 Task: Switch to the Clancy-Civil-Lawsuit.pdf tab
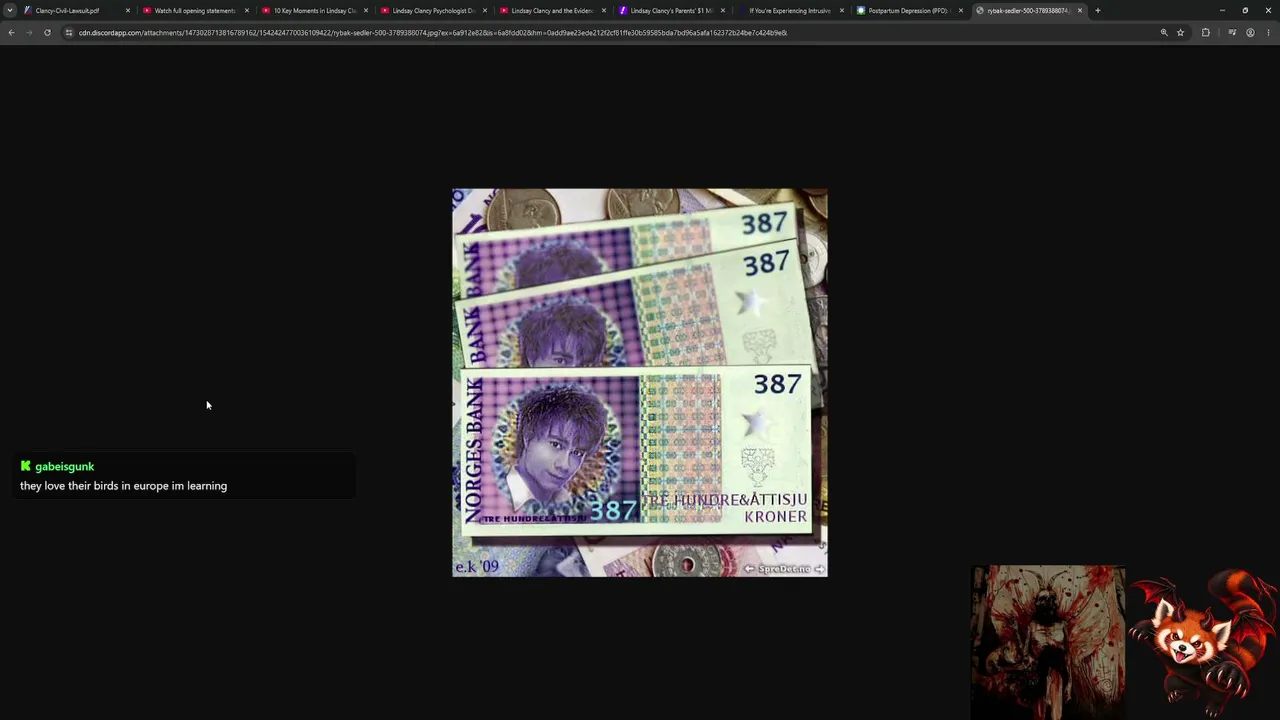pyautogui.click(x=75, y=10)
